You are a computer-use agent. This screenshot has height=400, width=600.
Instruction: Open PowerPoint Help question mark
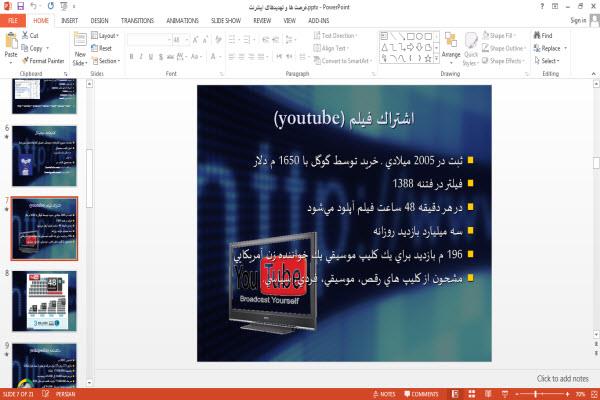click(542, 6)
